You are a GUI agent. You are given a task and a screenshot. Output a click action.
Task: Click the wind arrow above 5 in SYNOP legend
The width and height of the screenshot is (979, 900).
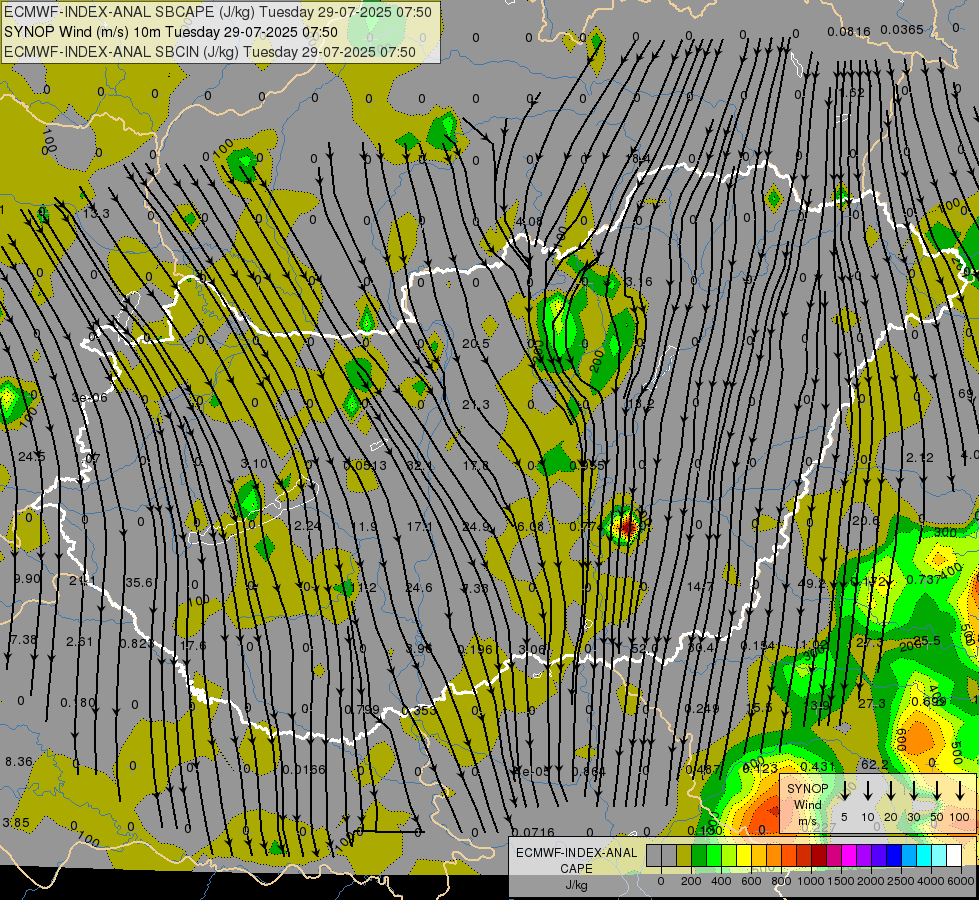845,789
